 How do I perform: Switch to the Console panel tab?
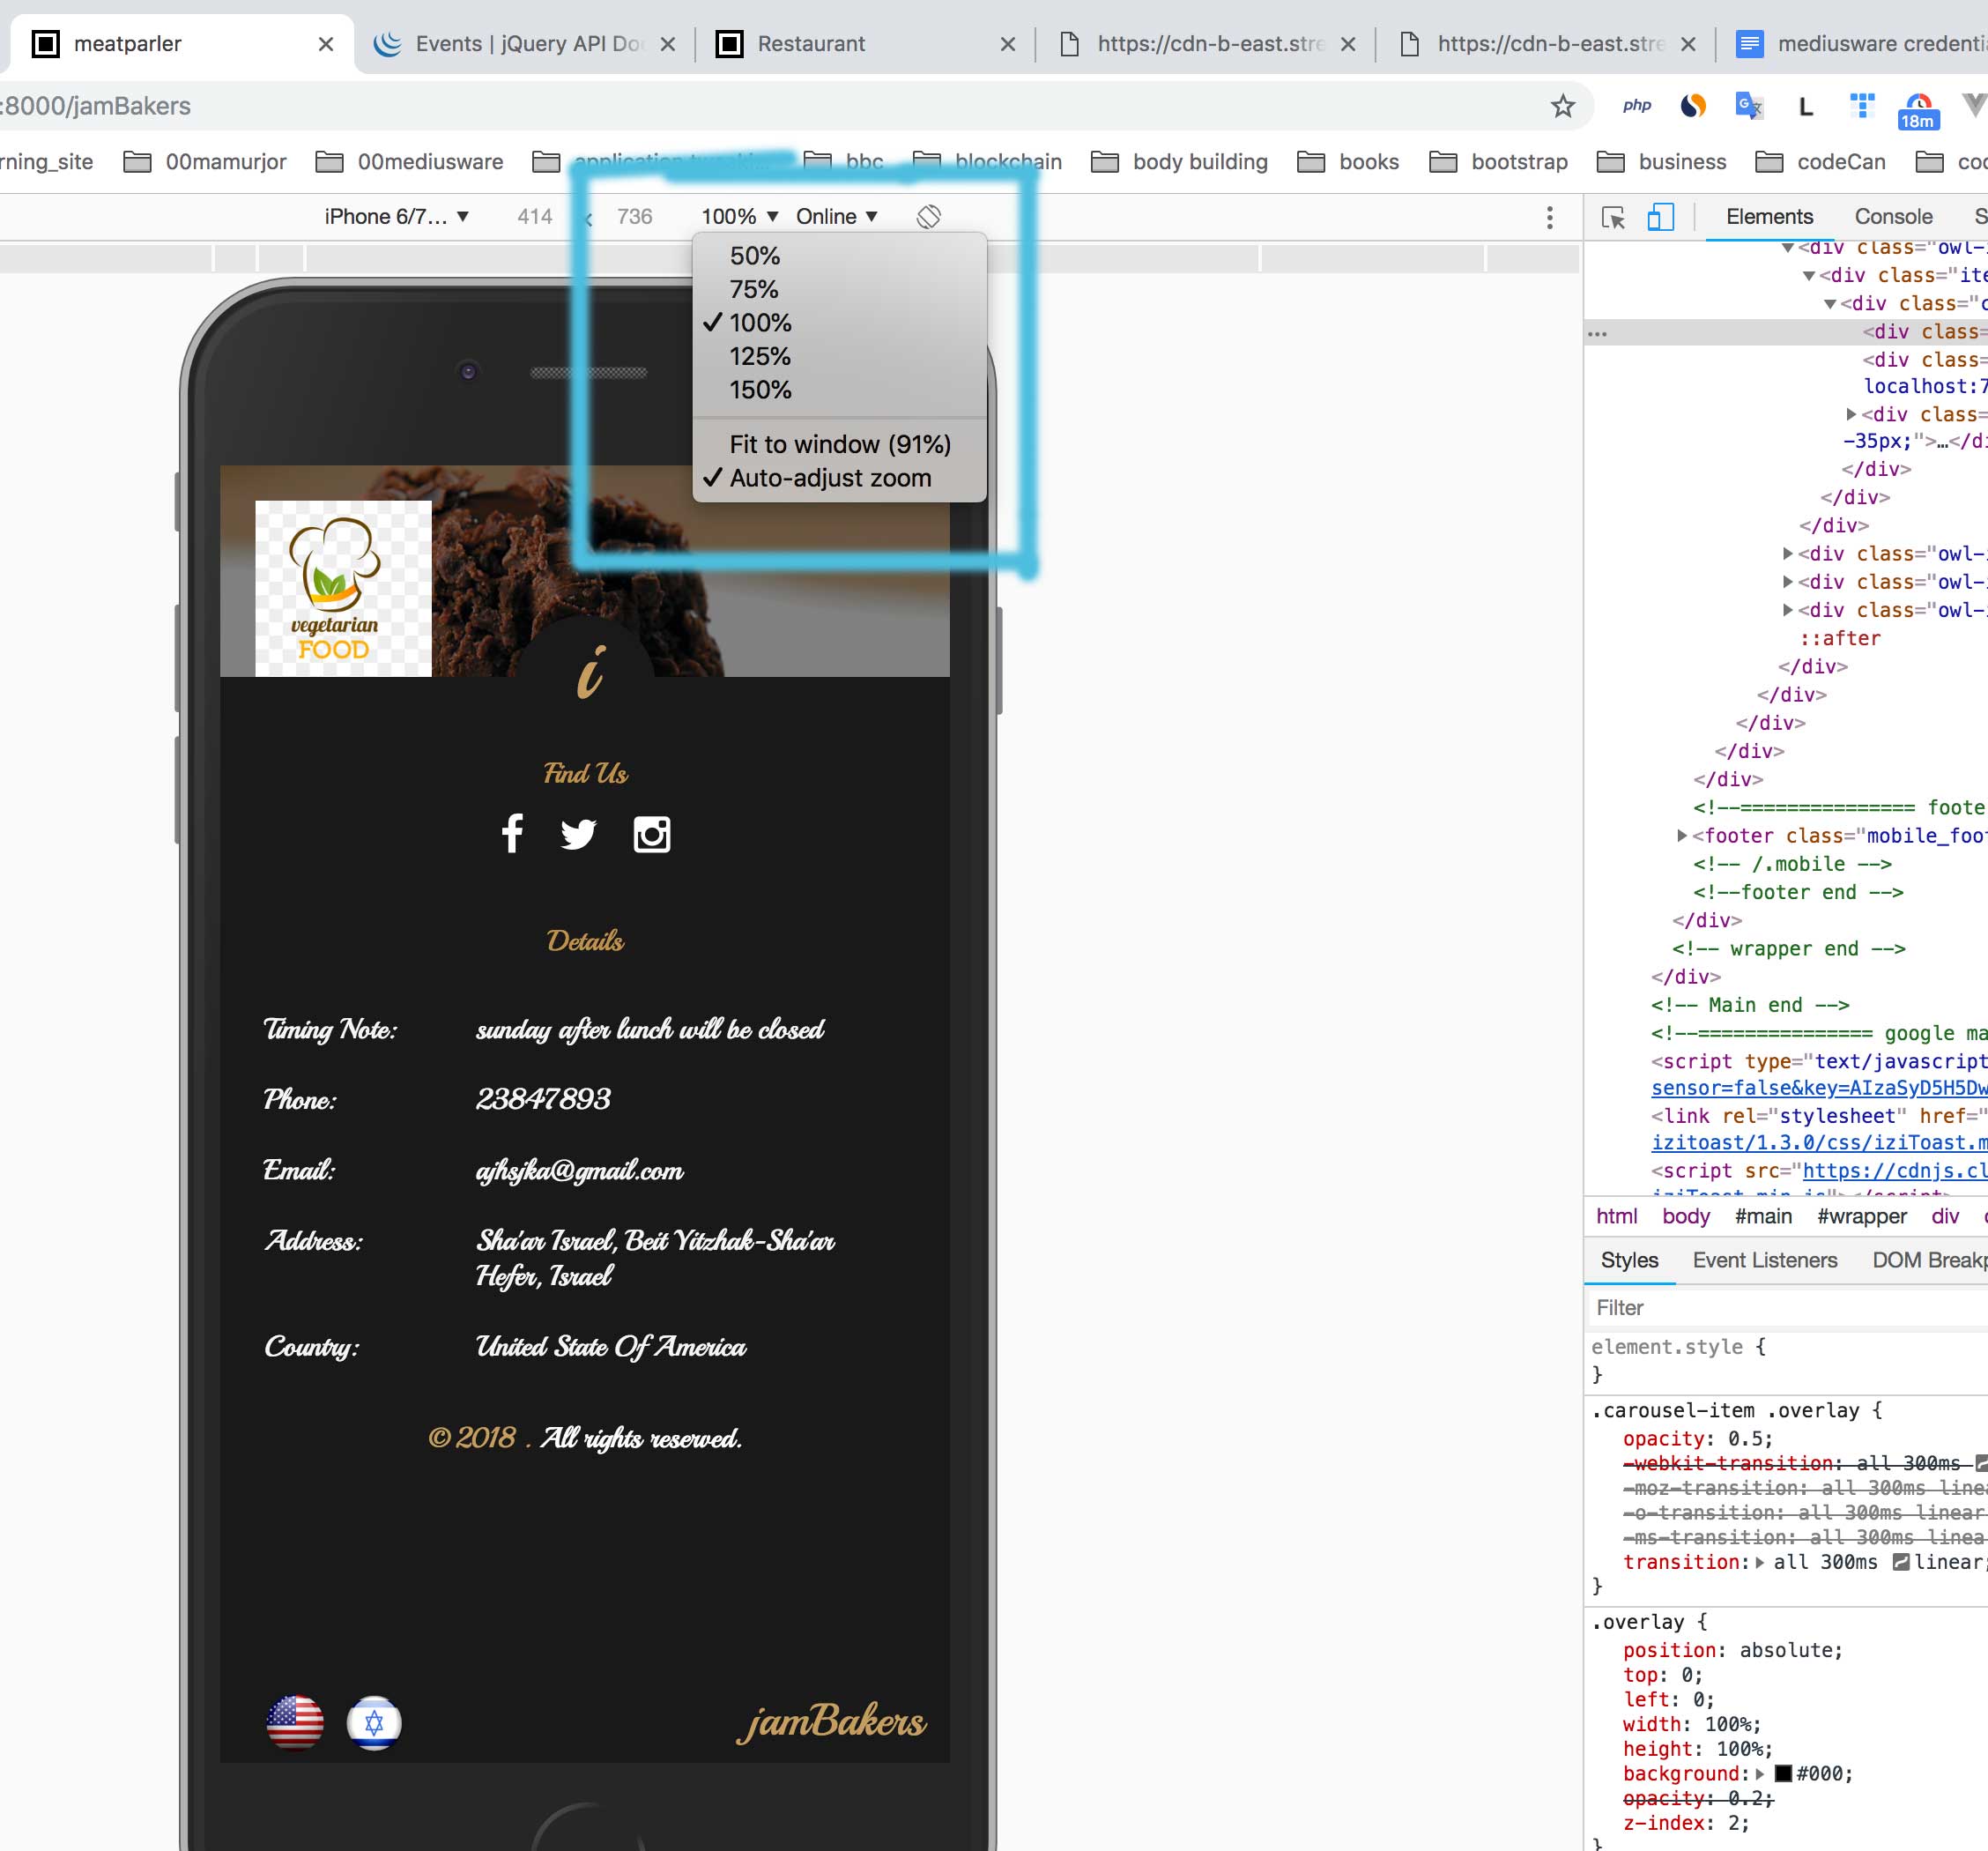coord(1892,217)
